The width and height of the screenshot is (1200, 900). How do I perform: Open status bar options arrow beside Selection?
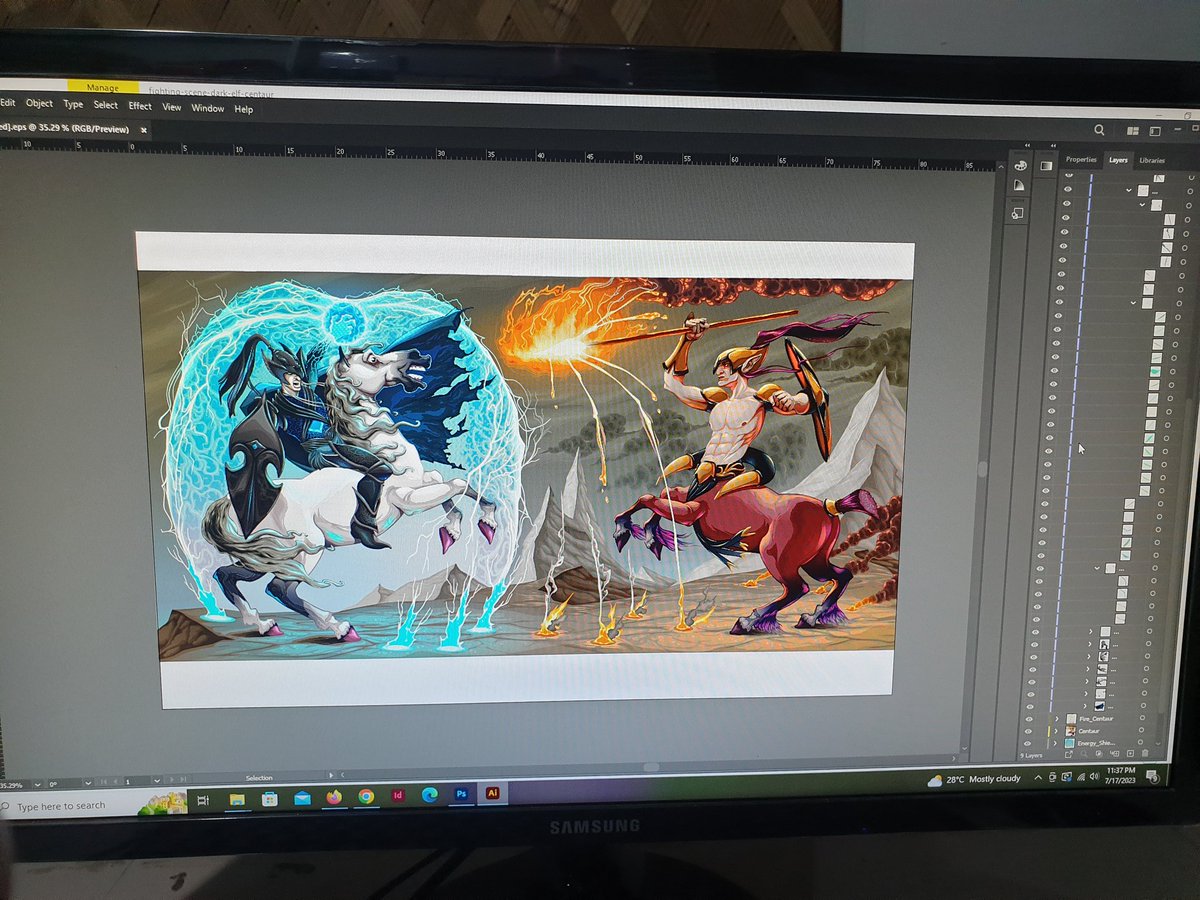click(331, 775)
